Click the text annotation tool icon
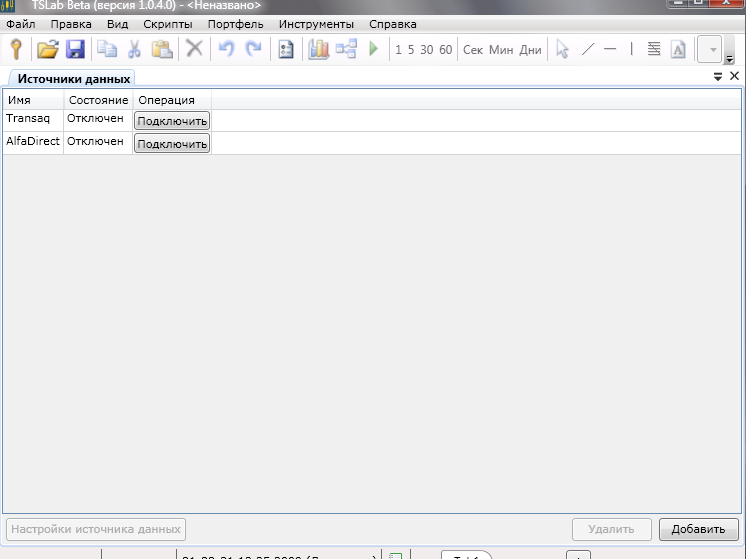 click(x=678, y=49)
